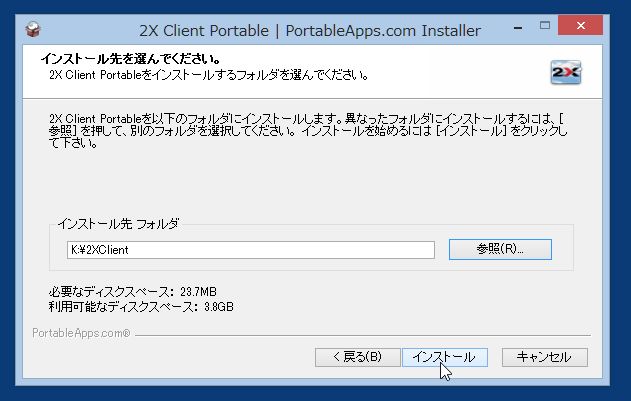631x401 pixels.
Task: Open folder browser with 参照(R)... button
Action: click(x=500, y=249)
